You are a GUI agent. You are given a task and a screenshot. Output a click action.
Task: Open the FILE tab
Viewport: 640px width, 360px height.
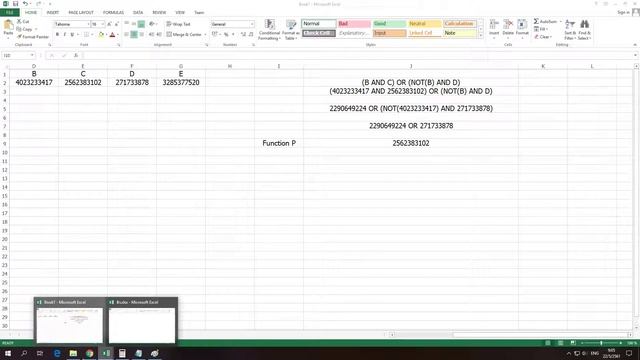9,13
